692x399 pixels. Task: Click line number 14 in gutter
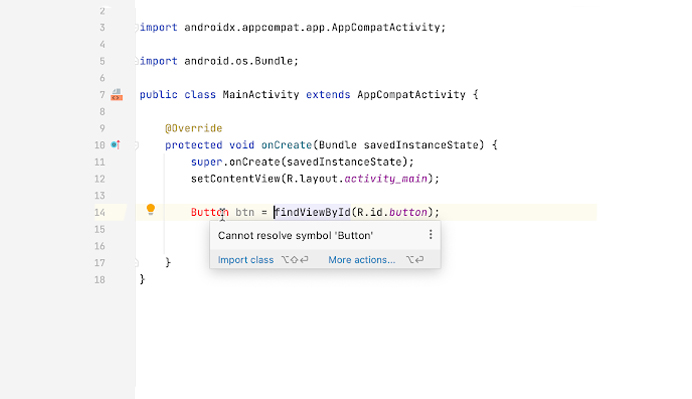100,213
